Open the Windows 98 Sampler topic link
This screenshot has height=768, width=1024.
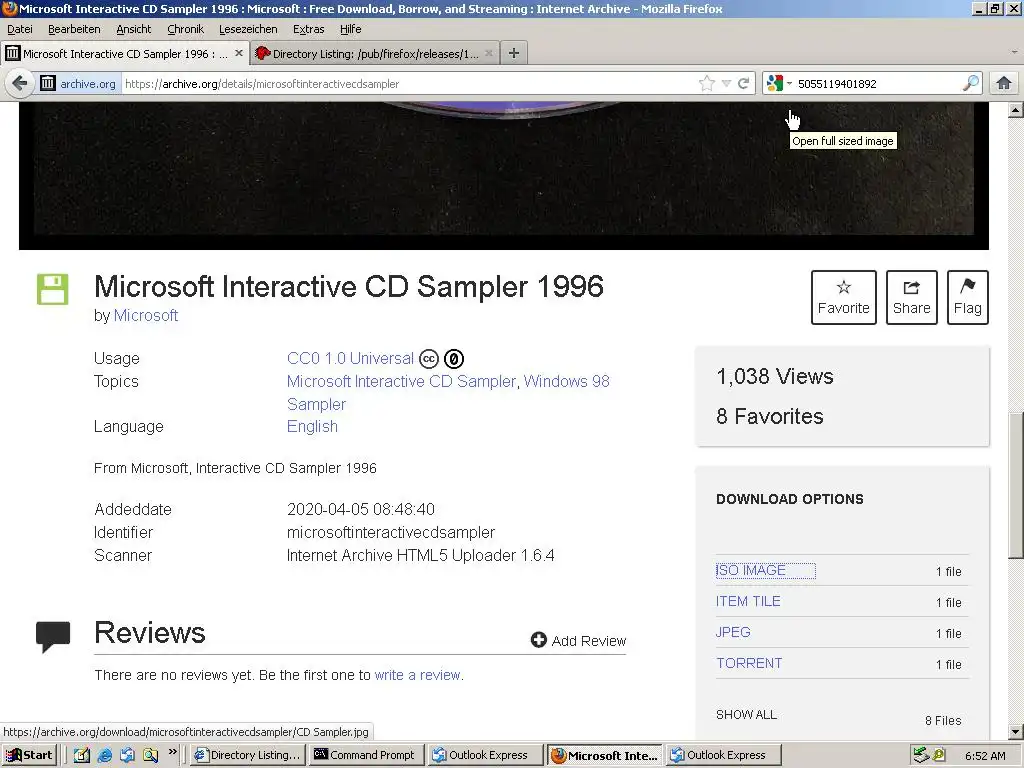pyautogui.click(x=448, y=392)
